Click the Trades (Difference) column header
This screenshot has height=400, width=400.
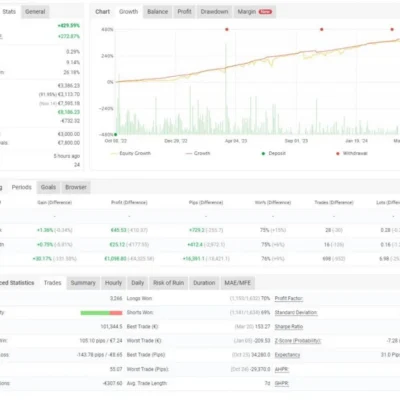point(334,202)
